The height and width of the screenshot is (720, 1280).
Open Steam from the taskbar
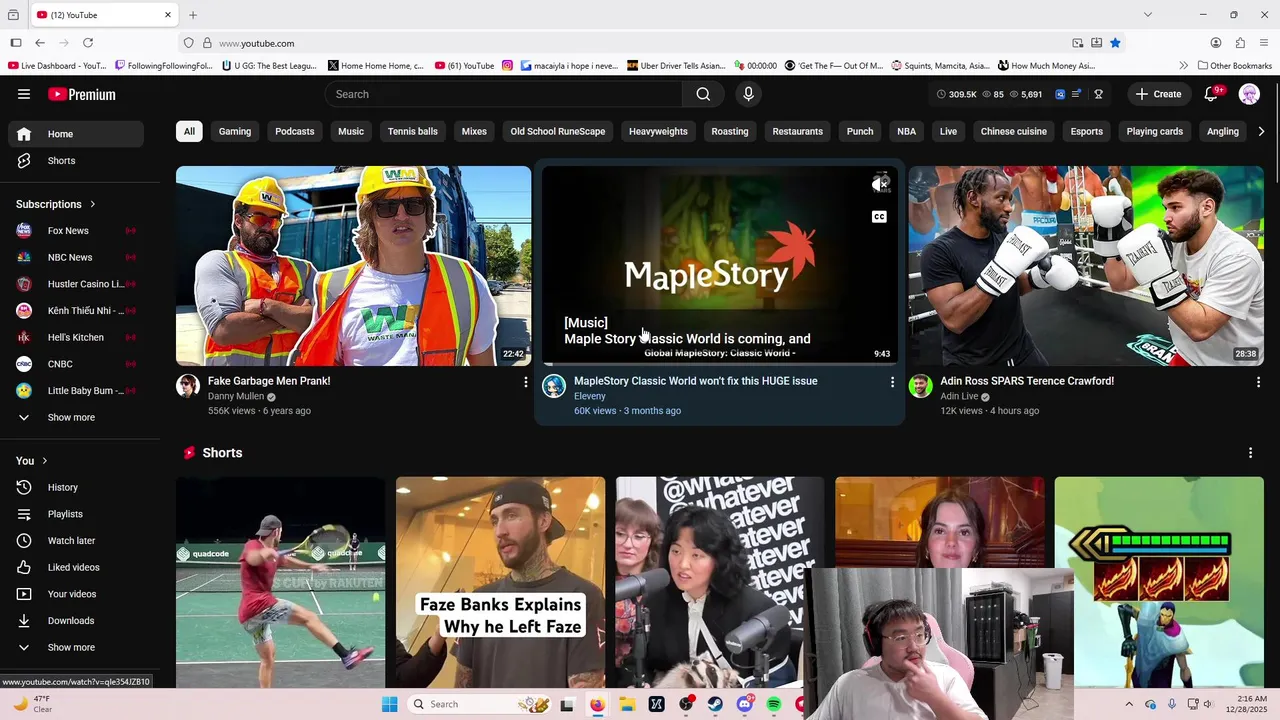tap(715, 704)
